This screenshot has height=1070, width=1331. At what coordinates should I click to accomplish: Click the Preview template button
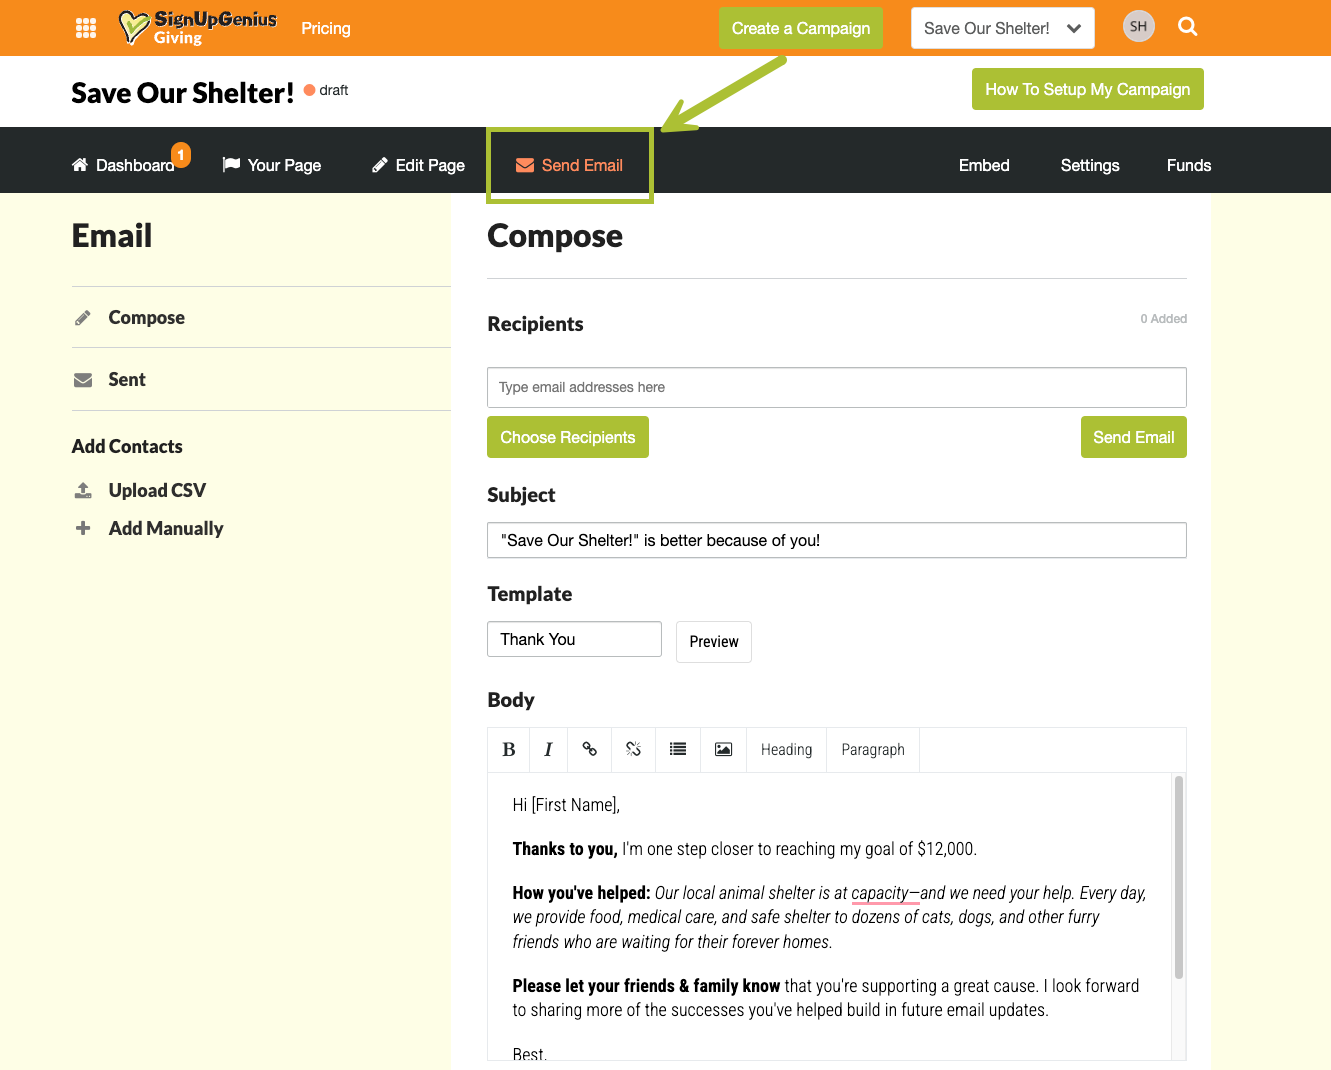click(713, 642)
